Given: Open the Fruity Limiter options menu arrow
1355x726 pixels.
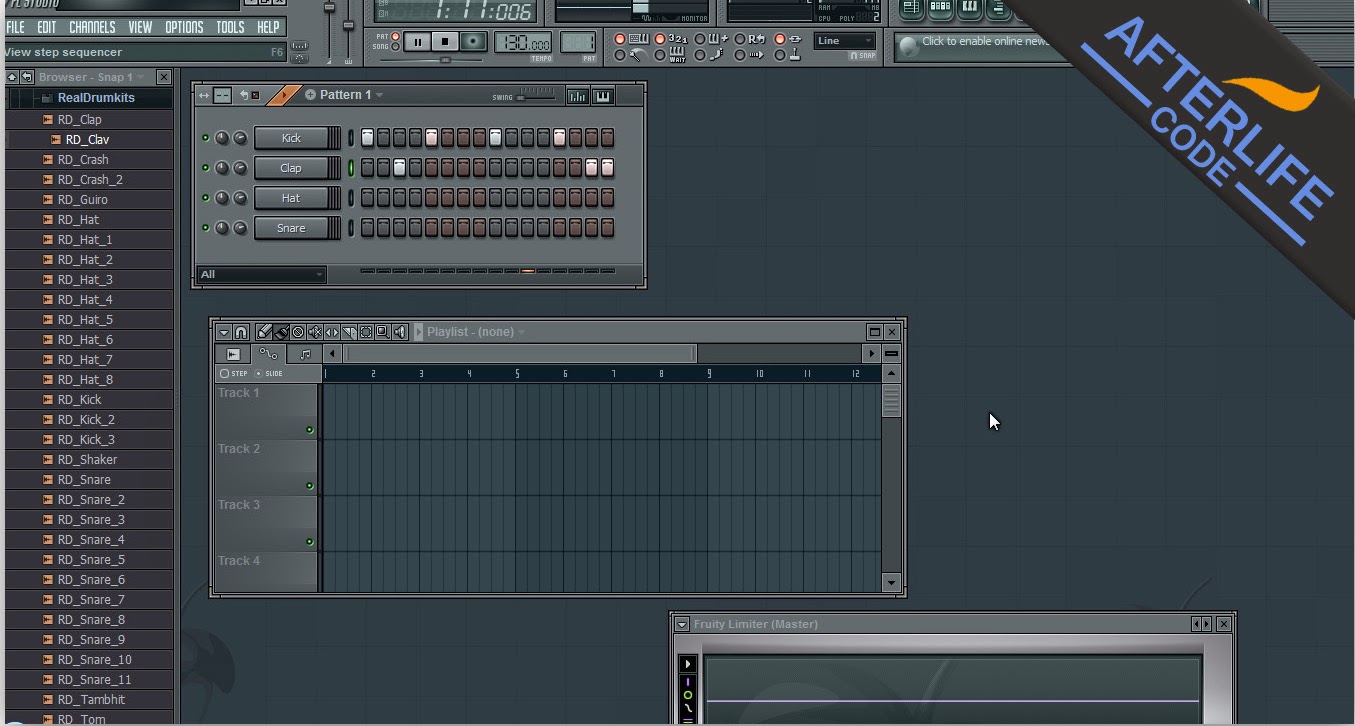Looking at the screenshot, I should (x=682, y=624).
